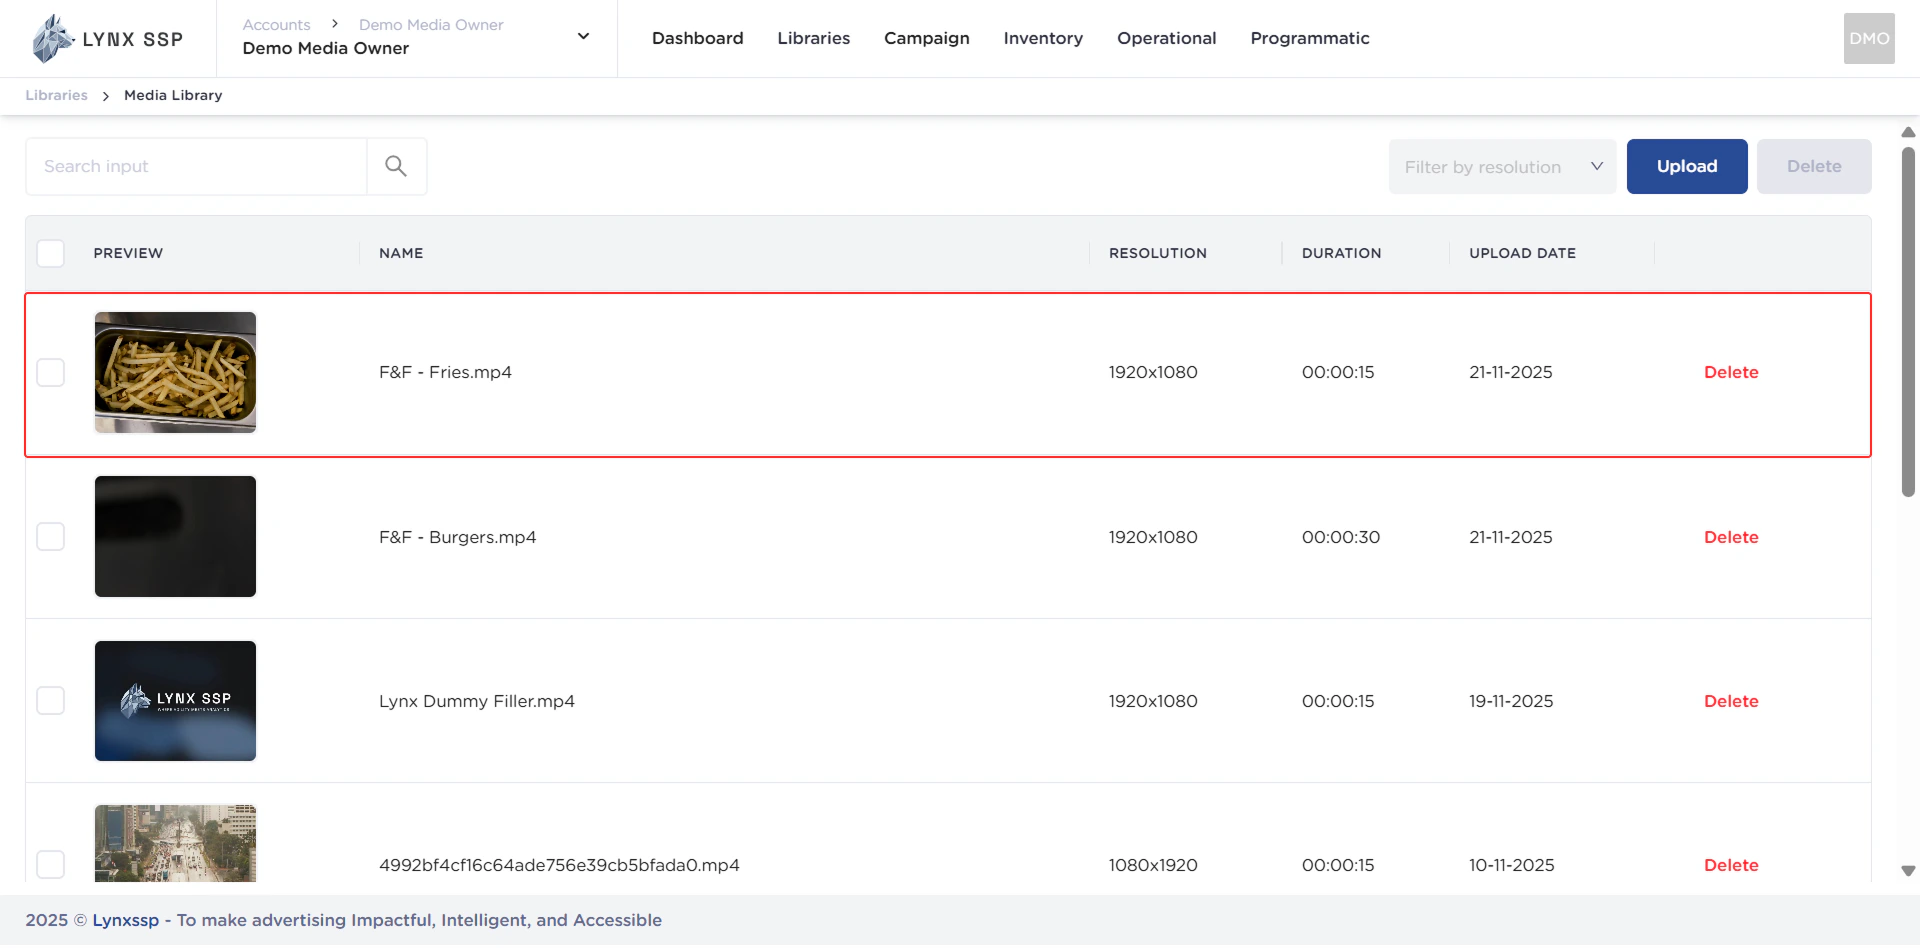The height and width of the screenshot is (948, 1920).
Task: Open the Dashboard menu
Action: click(x=698, y=38)
